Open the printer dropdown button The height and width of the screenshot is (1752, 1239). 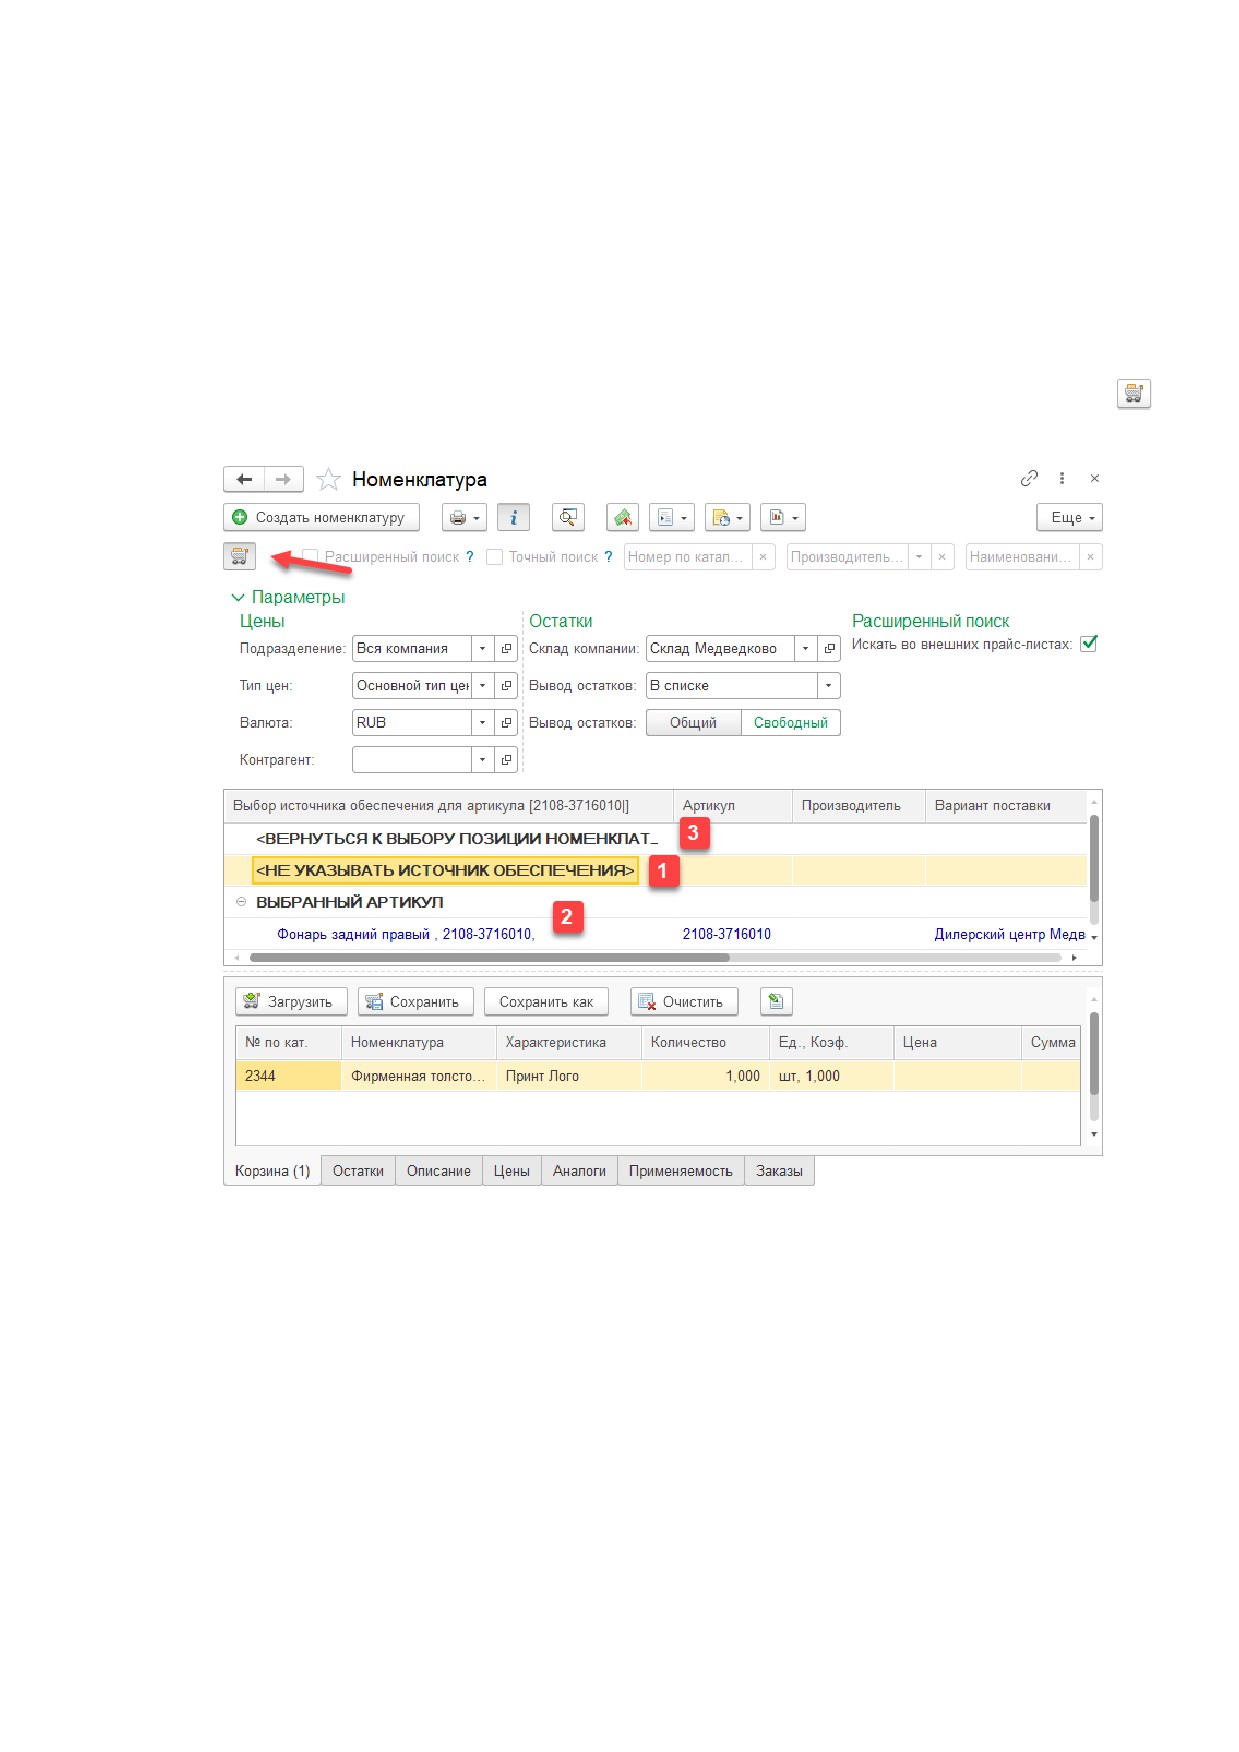pos(464,517)
